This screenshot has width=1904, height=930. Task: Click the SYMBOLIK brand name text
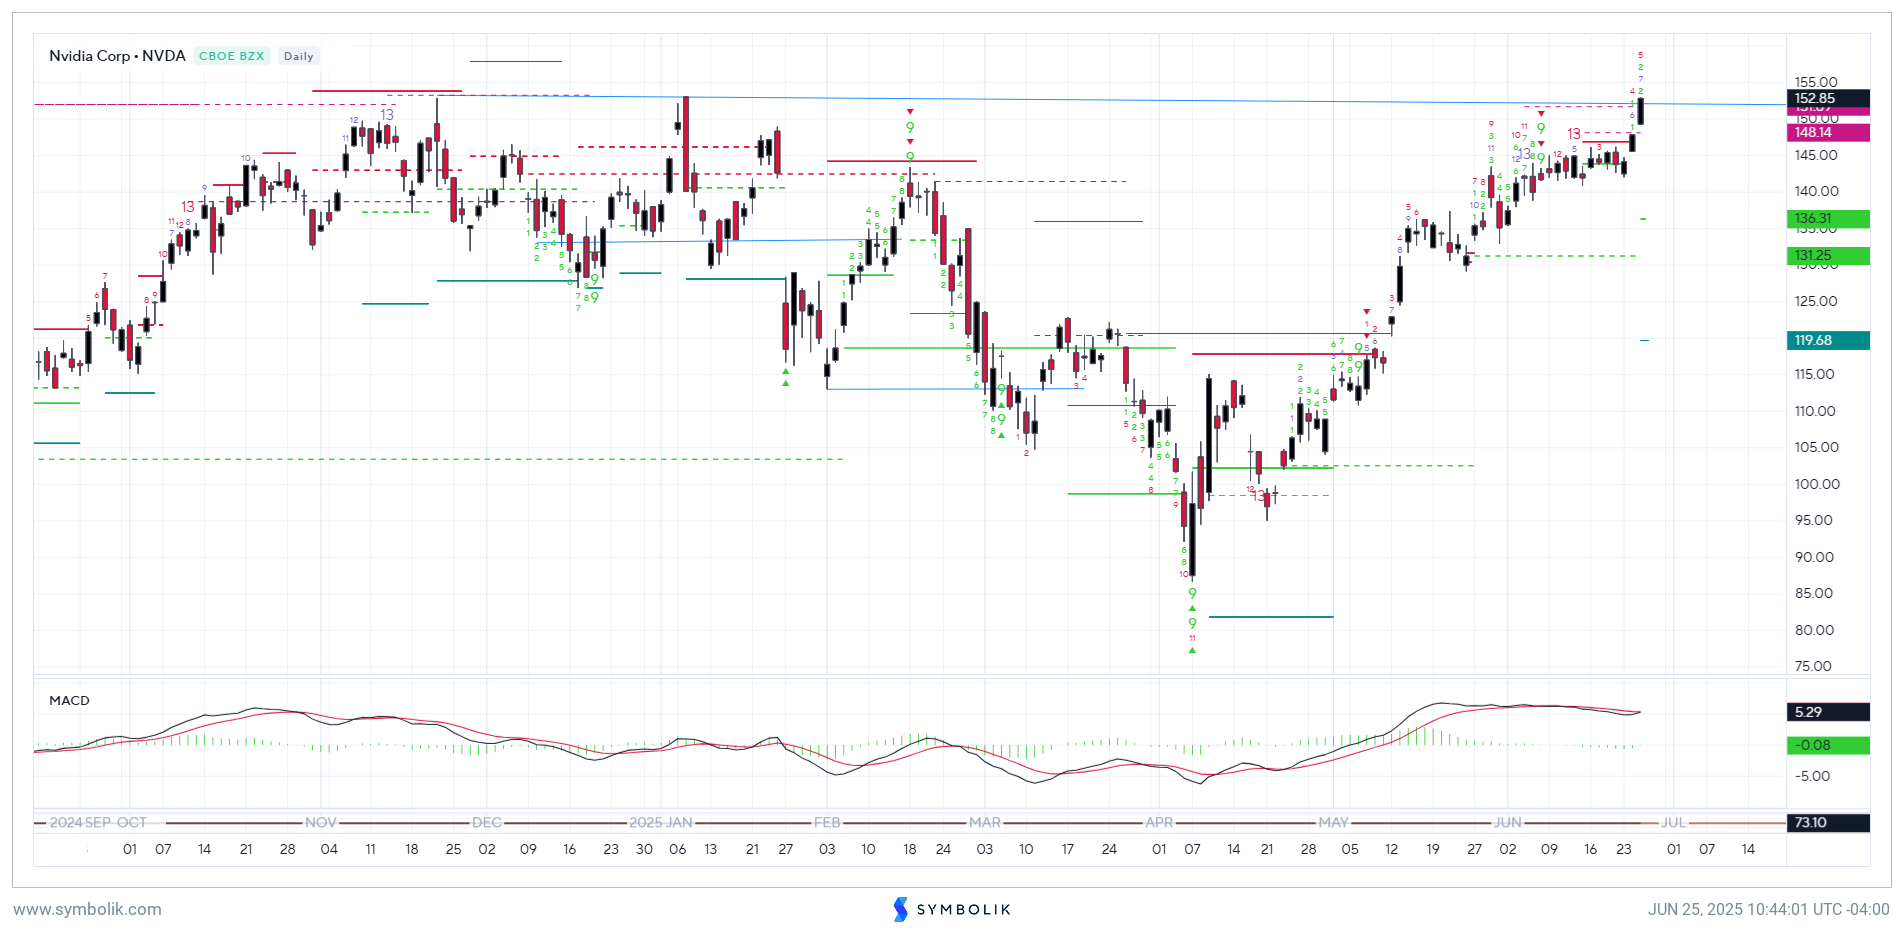tap(964, 909)
